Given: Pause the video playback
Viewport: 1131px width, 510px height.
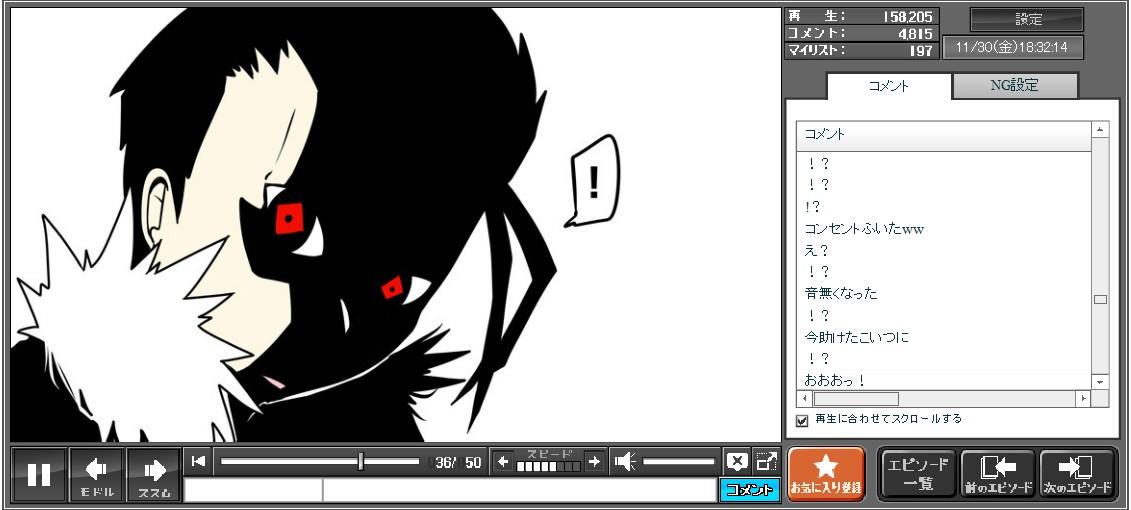Looking at the screenshot, I should [x=39, y=474].
